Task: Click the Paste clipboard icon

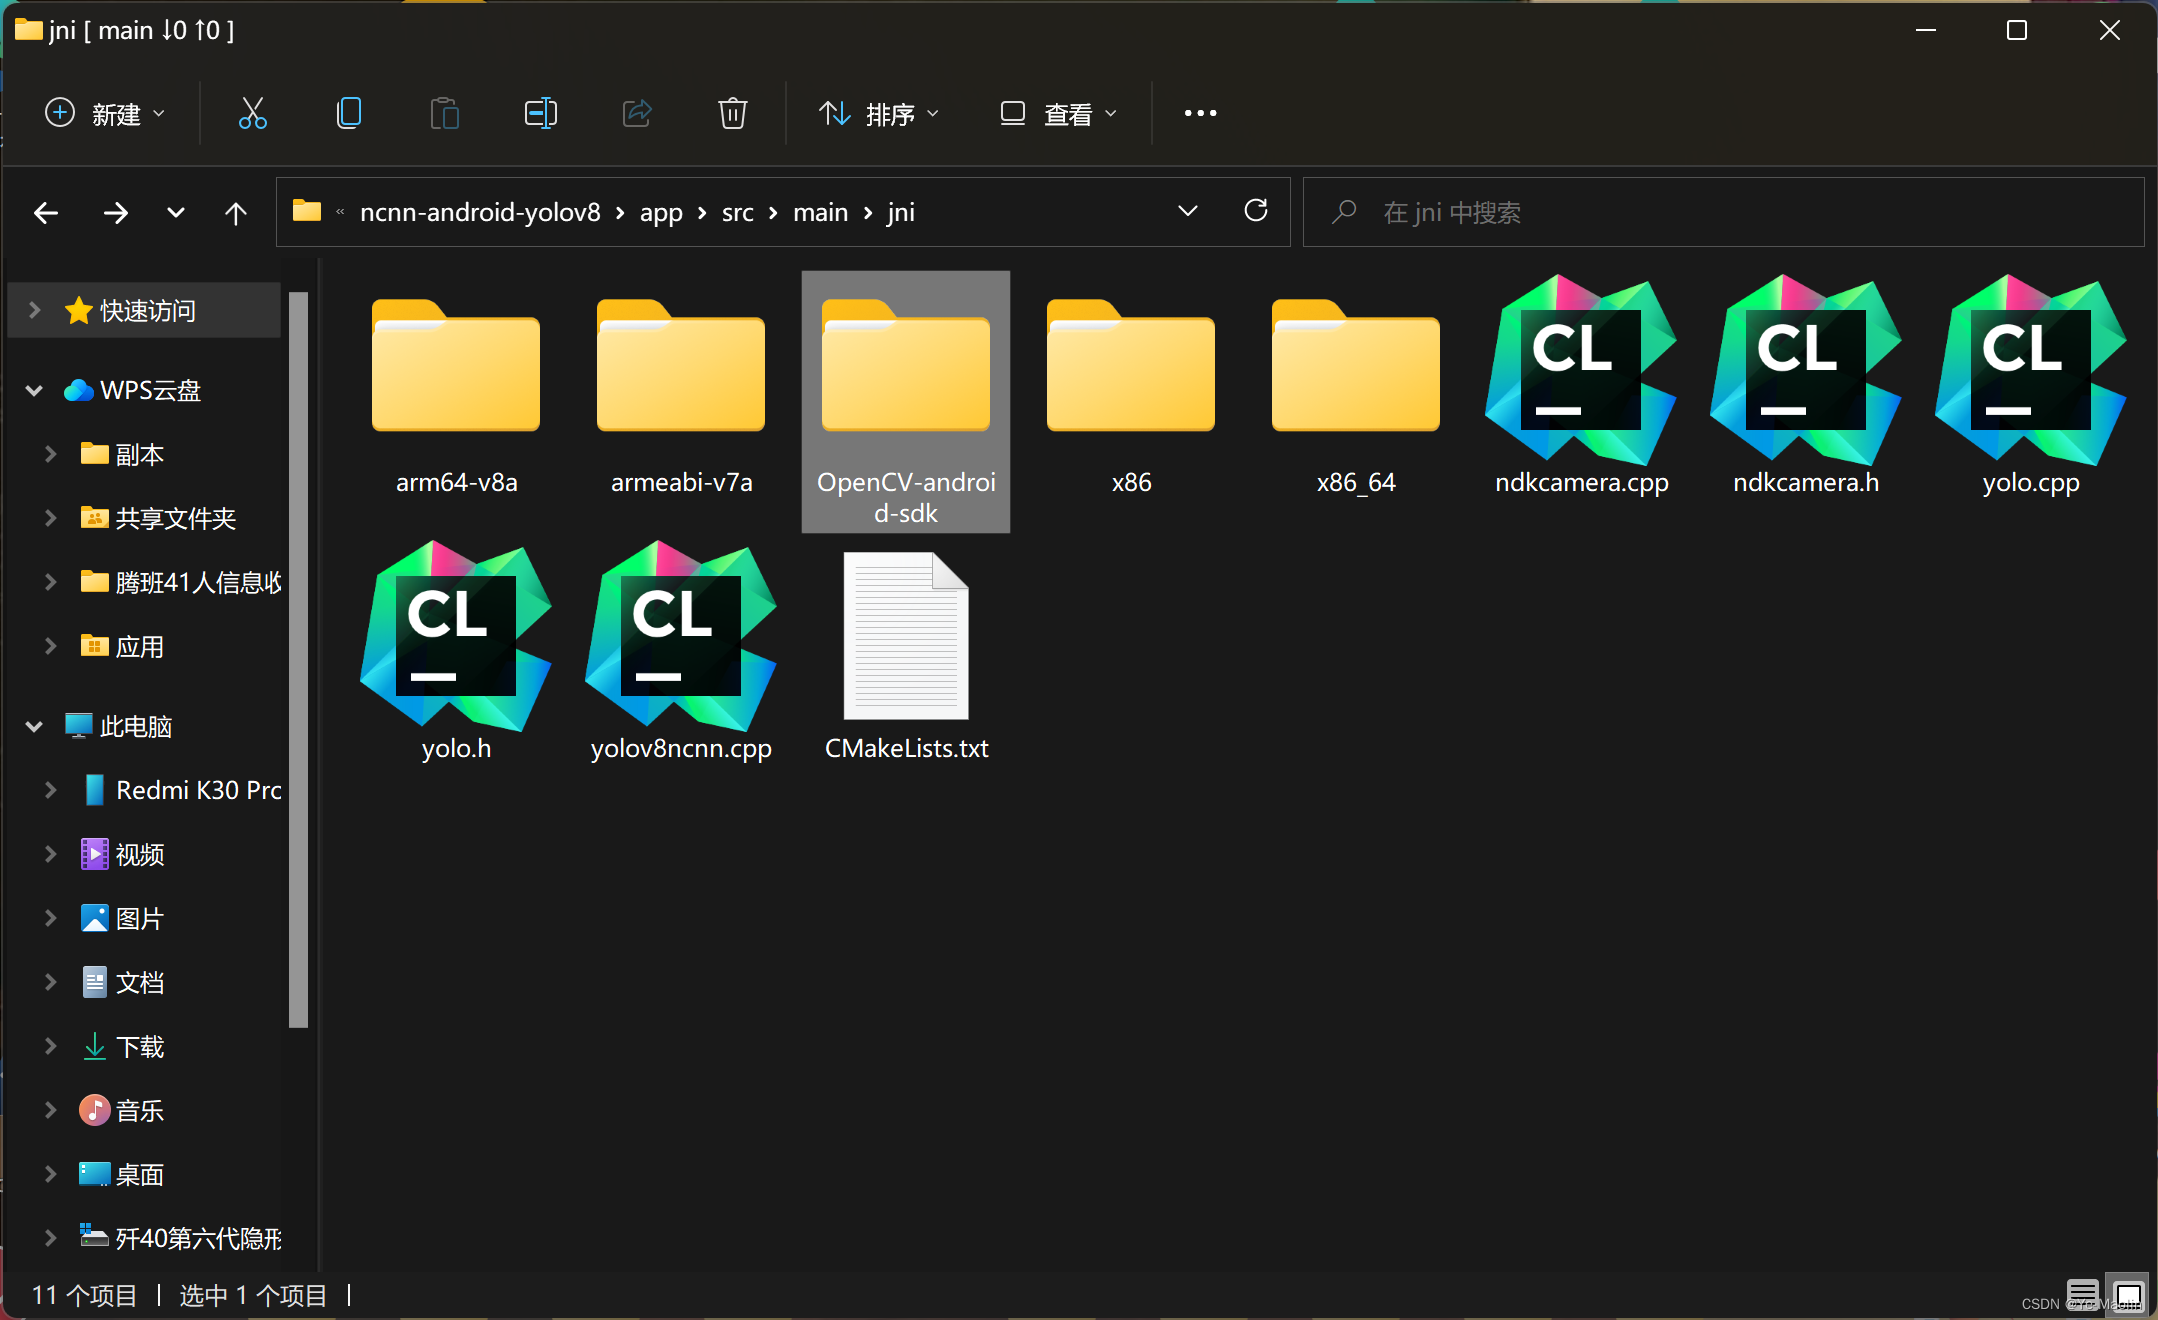Action: (444, 113)
